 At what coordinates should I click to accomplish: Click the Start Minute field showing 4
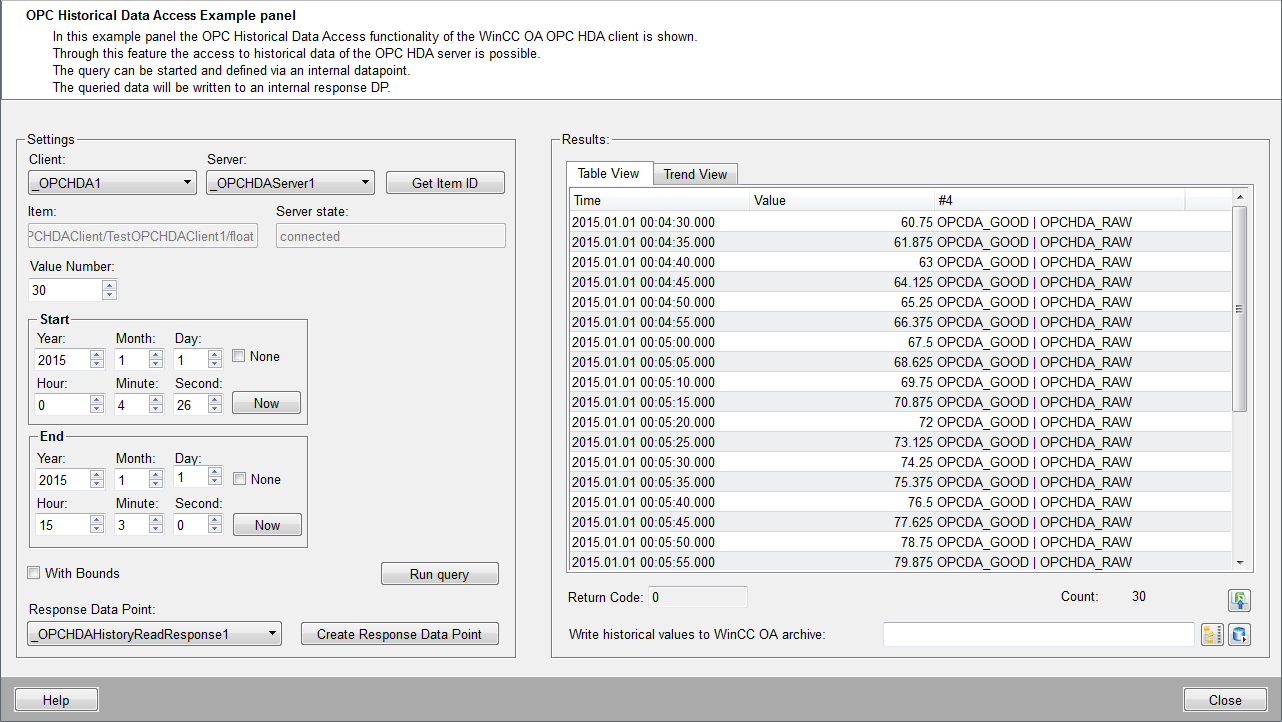click(131, 405)
